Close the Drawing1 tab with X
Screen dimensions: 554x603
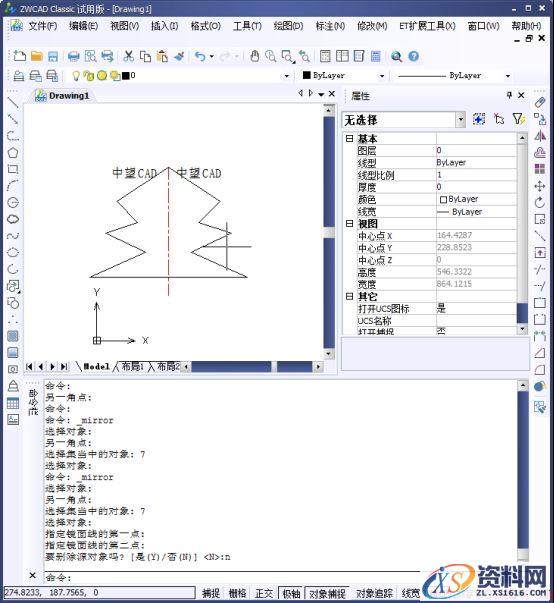(332, 93)
